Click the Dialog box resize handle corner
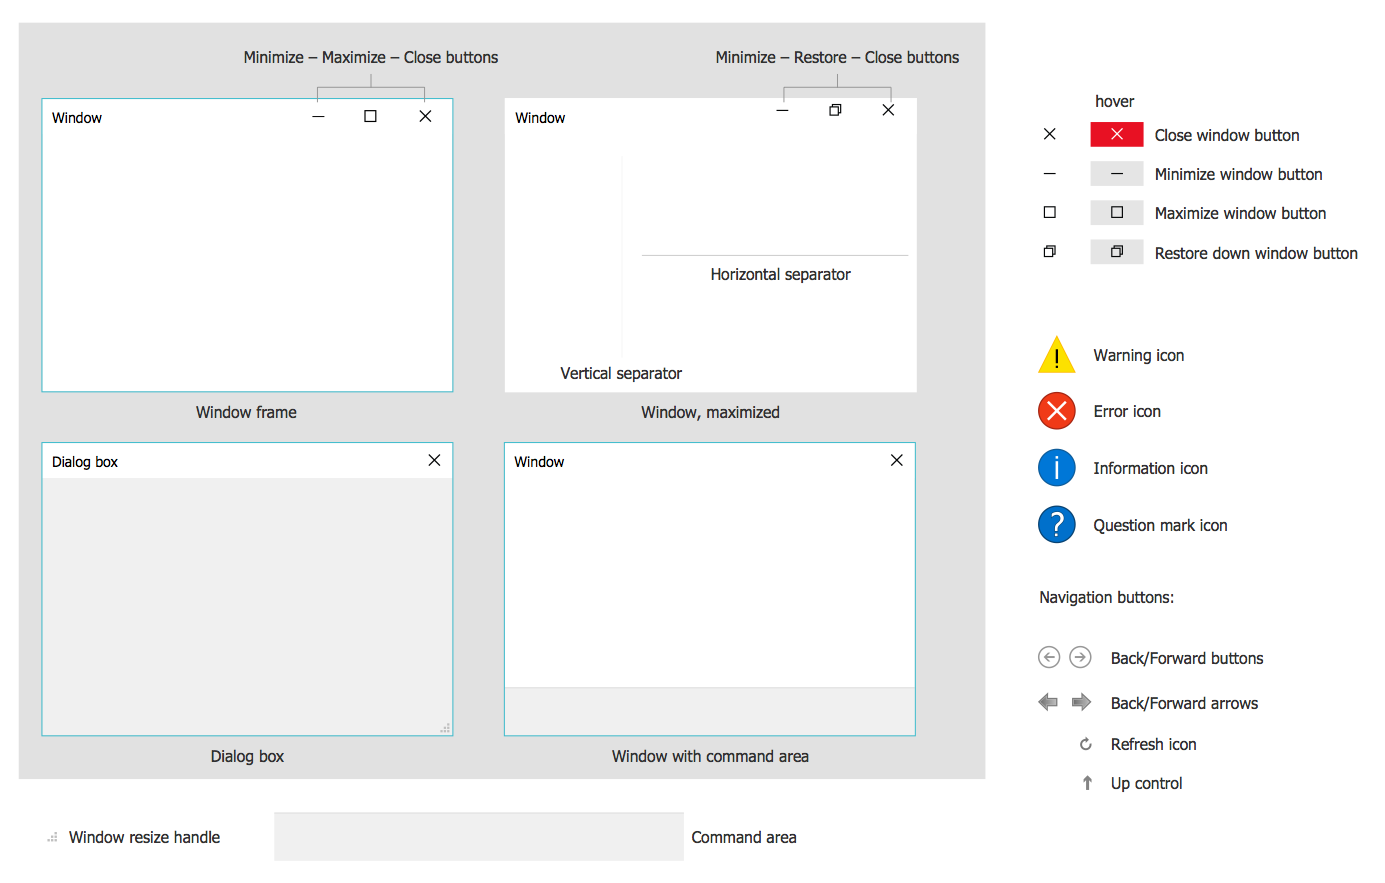This screenshot has width=1385, height=883. (x=445, y=728)
